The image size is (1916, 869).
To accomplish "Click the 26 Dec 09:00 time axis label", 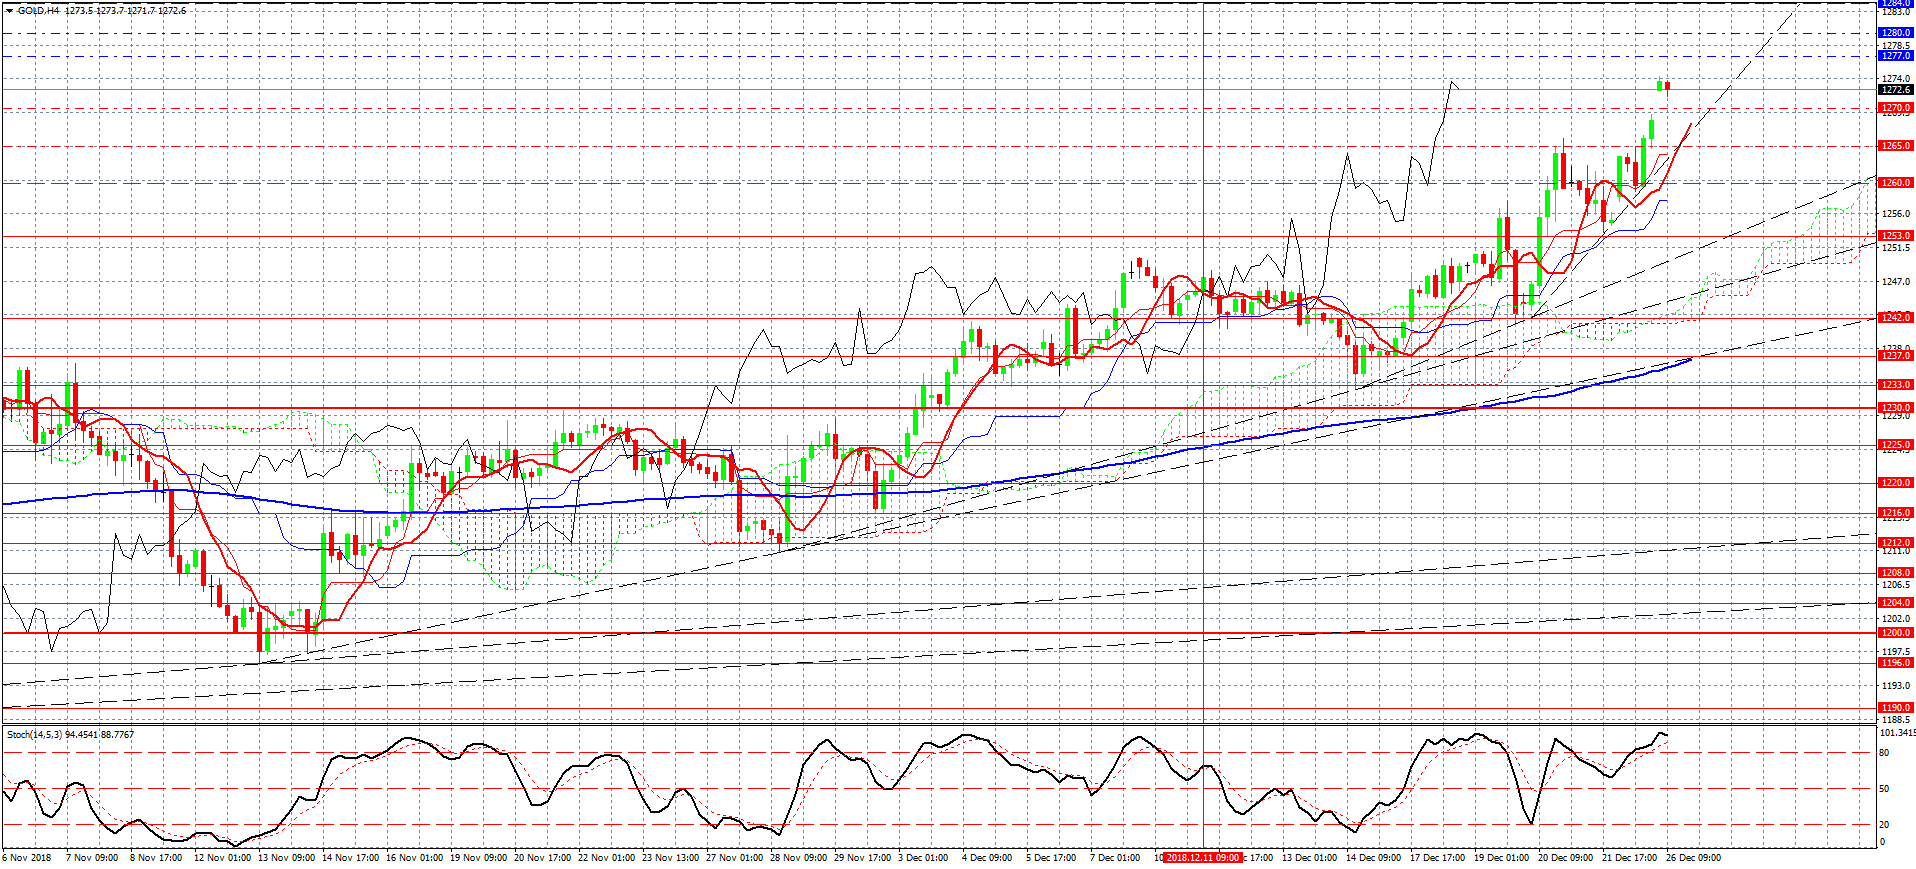I will coord(1693,858).
